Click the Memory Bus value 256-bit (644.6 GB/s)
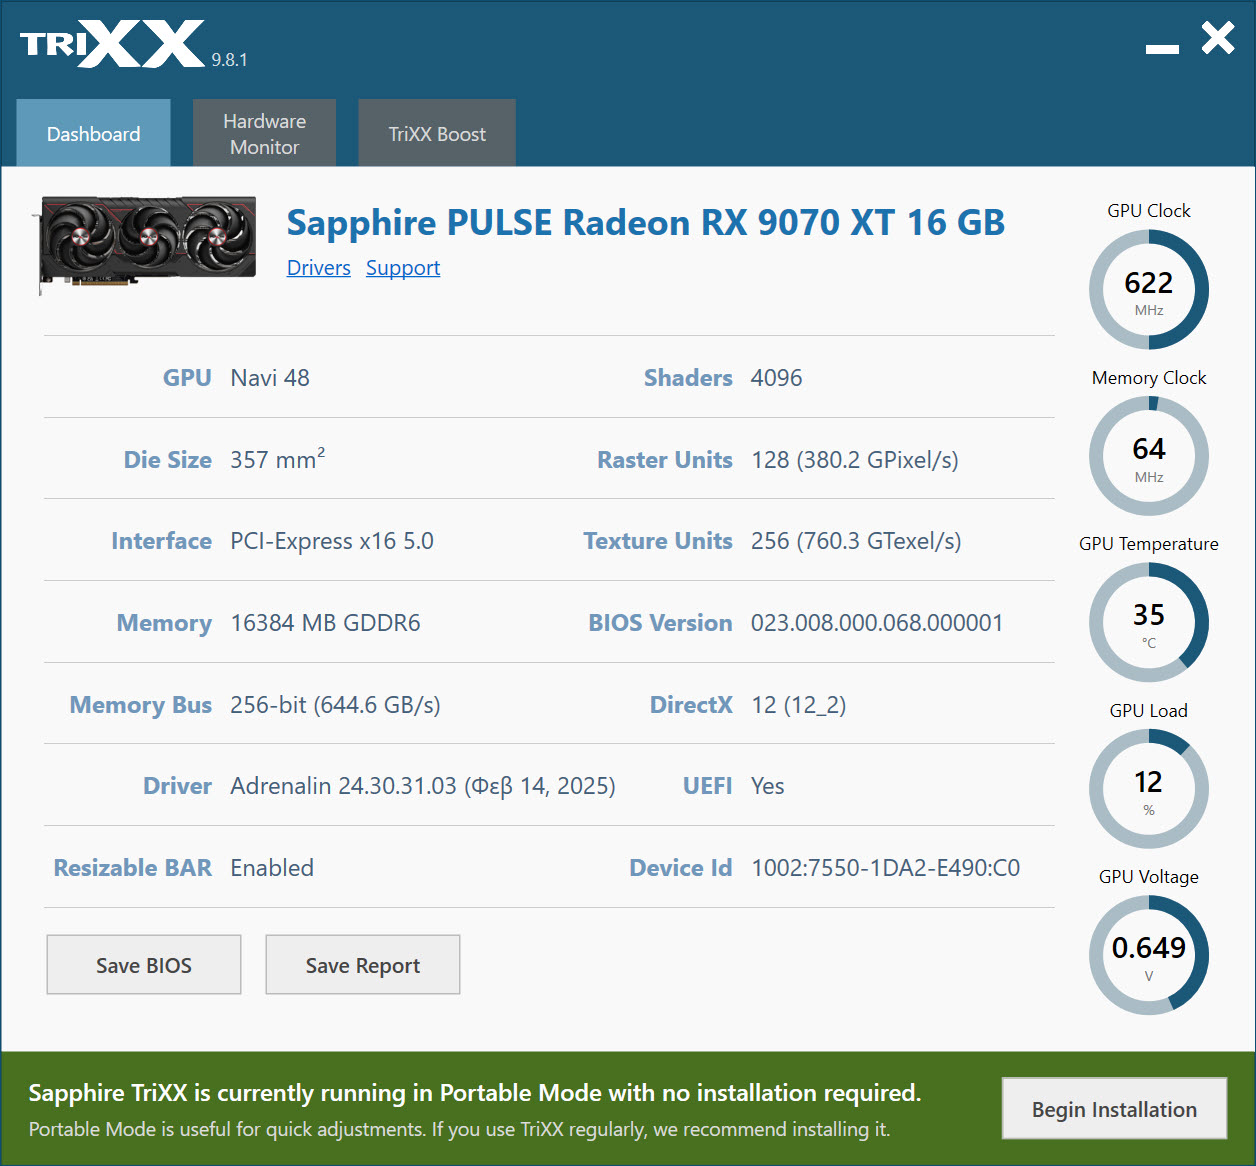This screenshot has height=1166, width=1256. pos(335,705)
